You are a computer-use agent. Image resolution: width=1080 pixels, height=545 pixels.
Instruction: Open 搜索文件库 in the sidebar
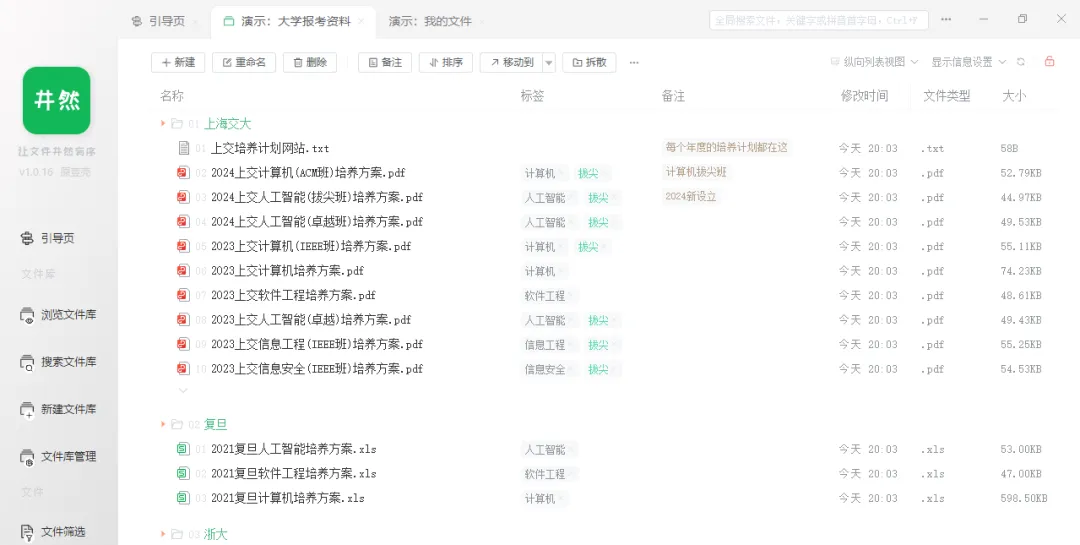pos(58,362)
